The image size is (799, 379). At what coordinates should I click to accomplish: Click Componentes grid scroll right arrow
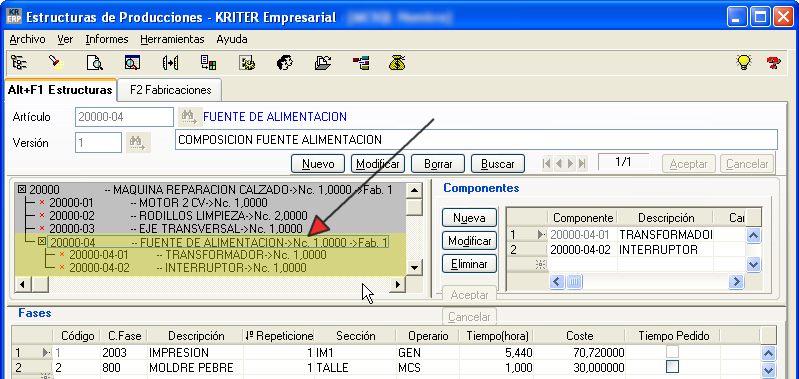[x=736, y=282]
